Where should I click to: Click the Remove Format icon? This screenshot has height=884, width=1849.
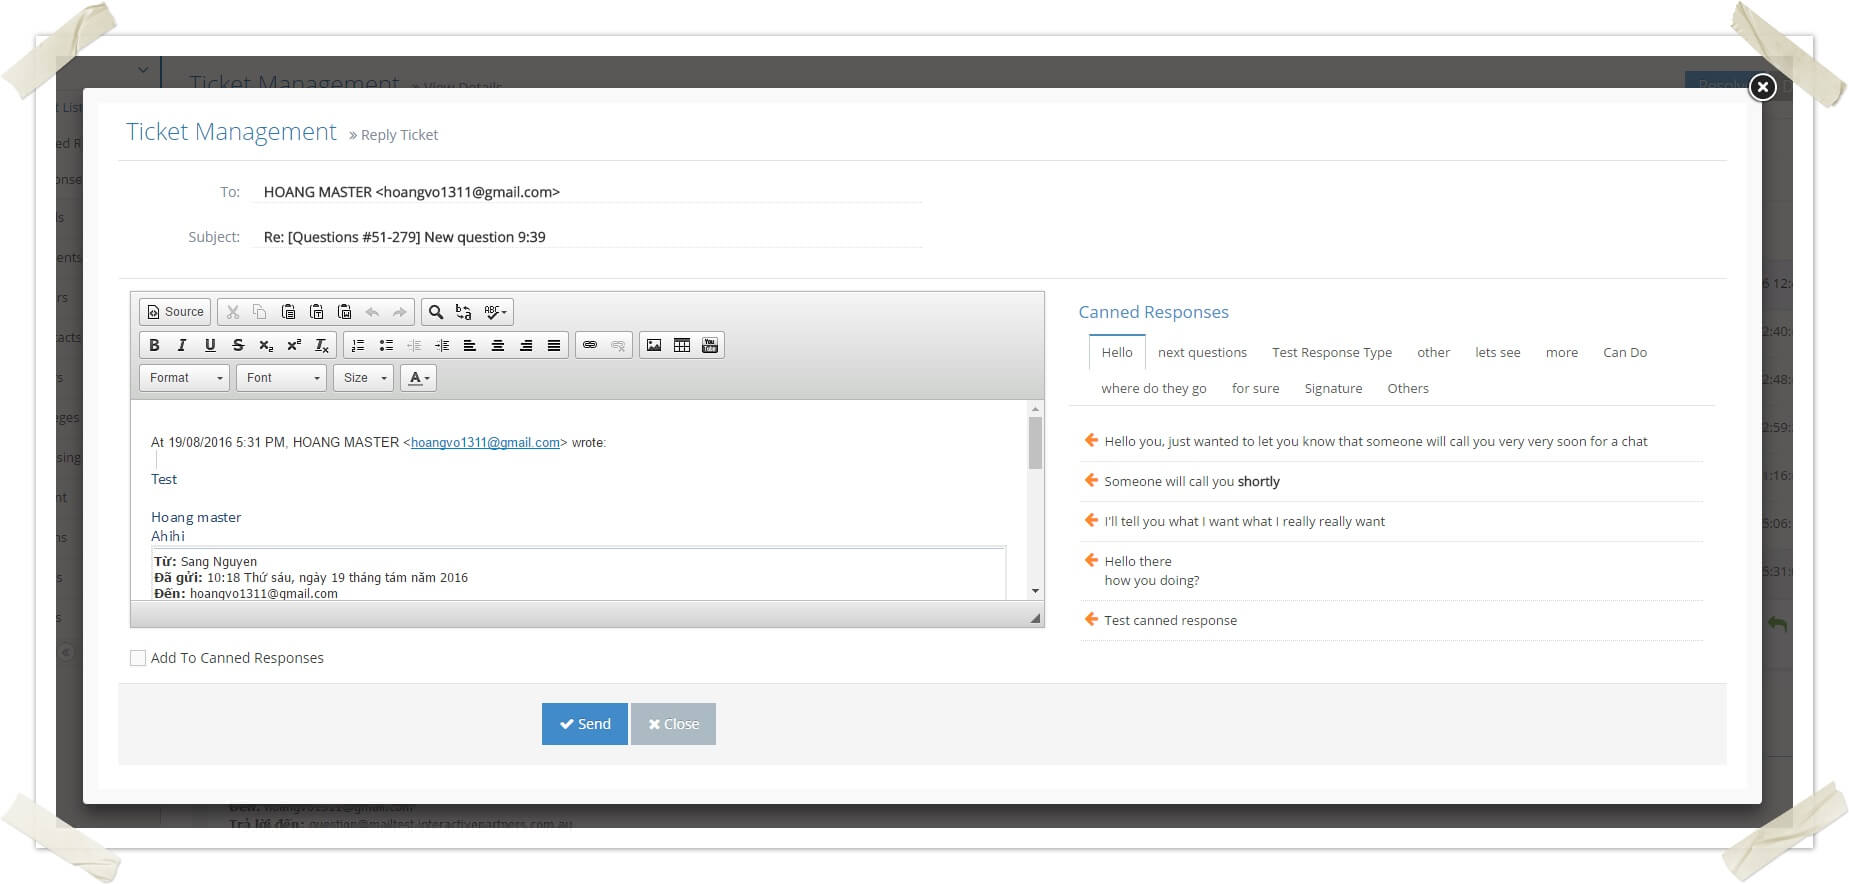pos(322,345)
